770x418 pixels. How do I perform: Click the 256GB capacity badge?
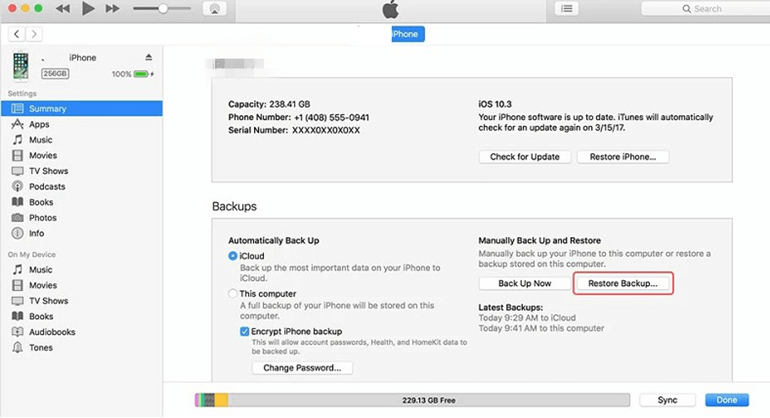pos(55,74)
